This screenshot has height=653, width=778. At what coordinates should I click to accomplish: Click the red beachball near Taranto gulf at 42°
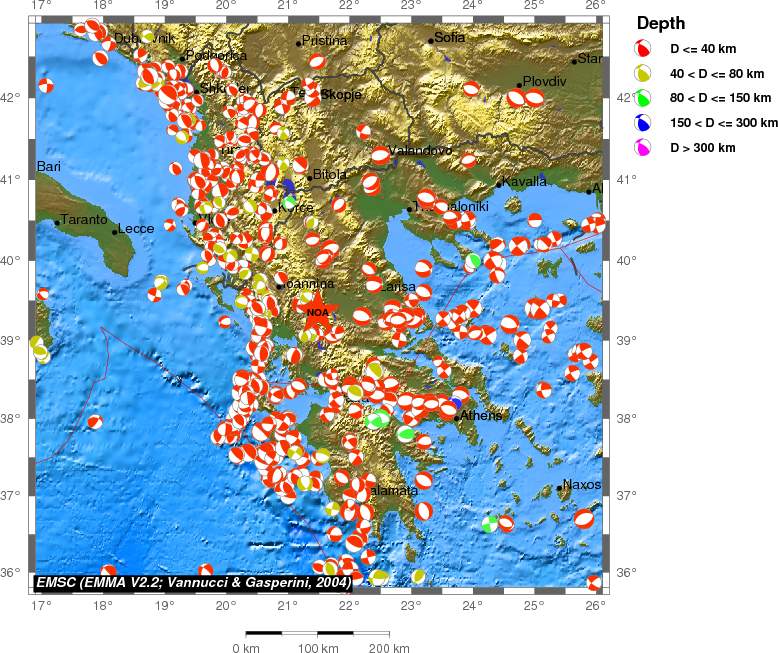pyautogui.click(x=46, y=85)
